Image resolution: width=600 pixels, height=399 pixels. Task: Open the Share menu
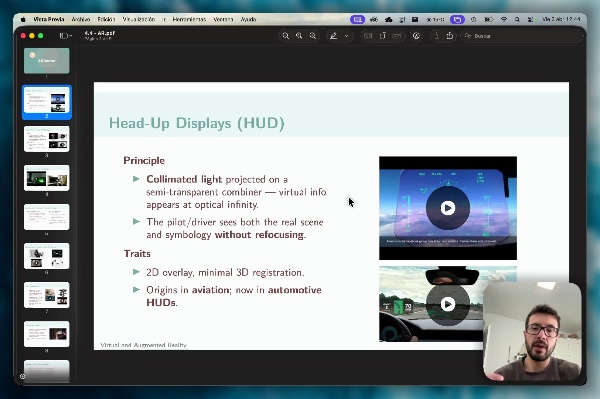pos(450,36)
